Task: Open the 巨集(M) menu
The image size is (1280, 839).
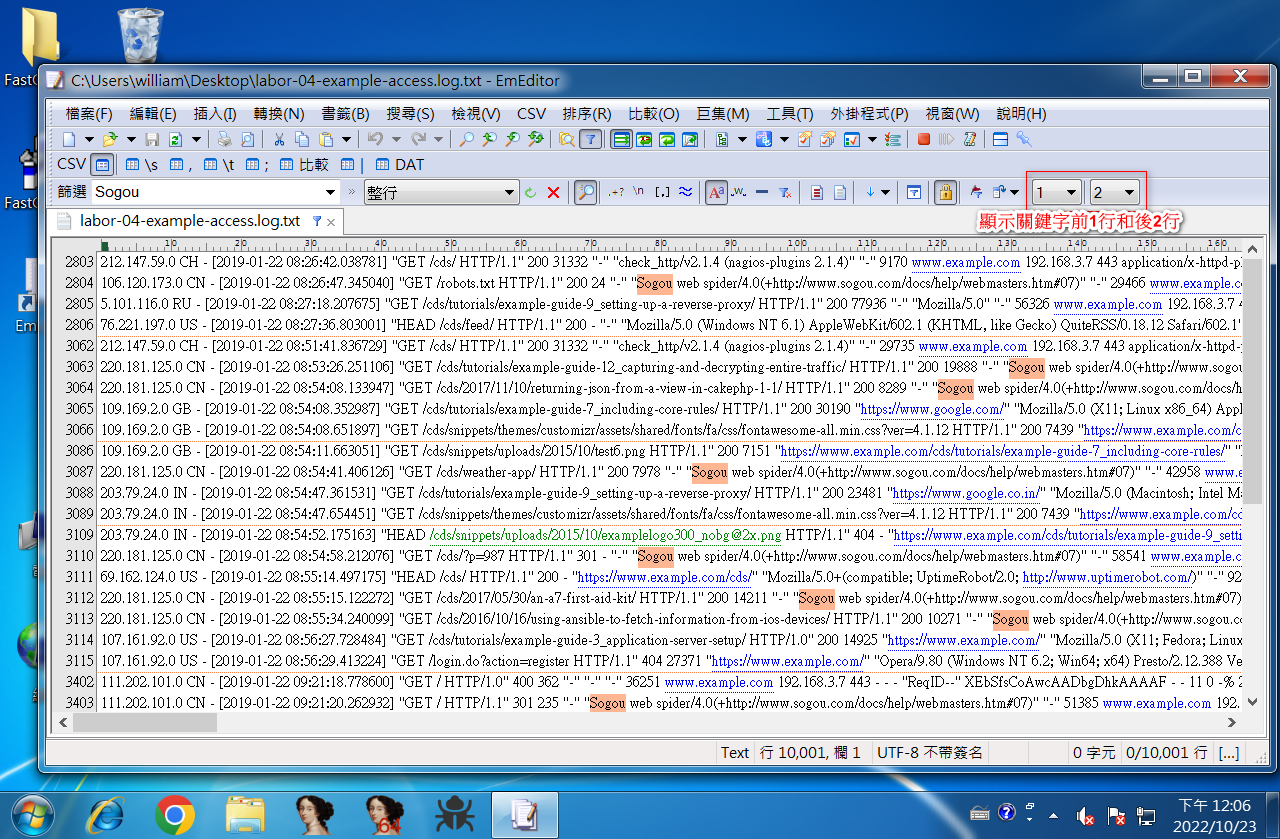Action: 723,114
